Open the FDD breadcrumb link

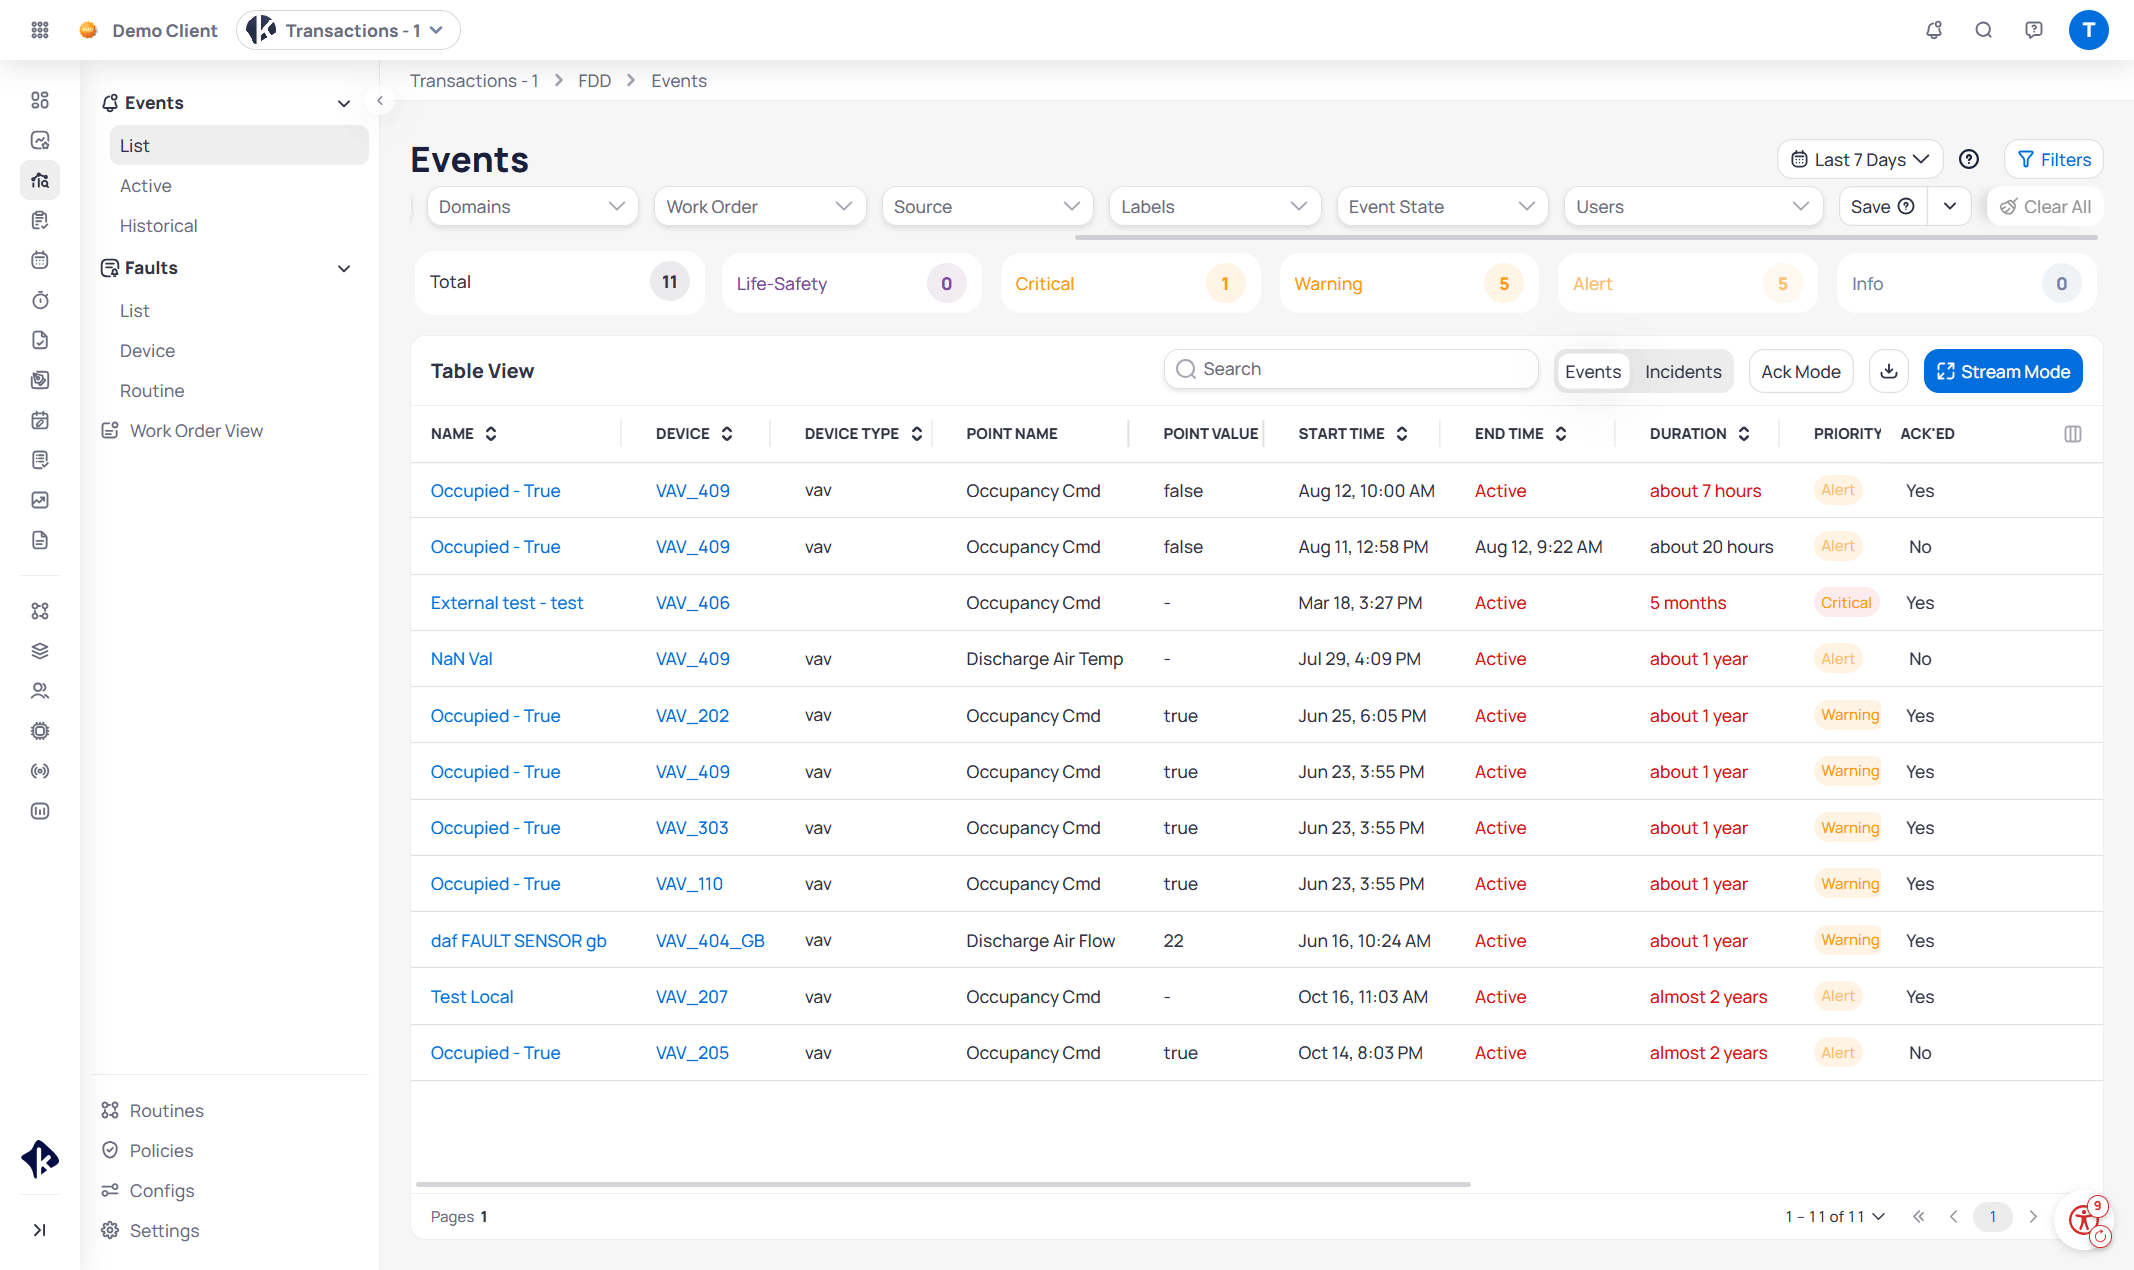[x=594, y=81]
